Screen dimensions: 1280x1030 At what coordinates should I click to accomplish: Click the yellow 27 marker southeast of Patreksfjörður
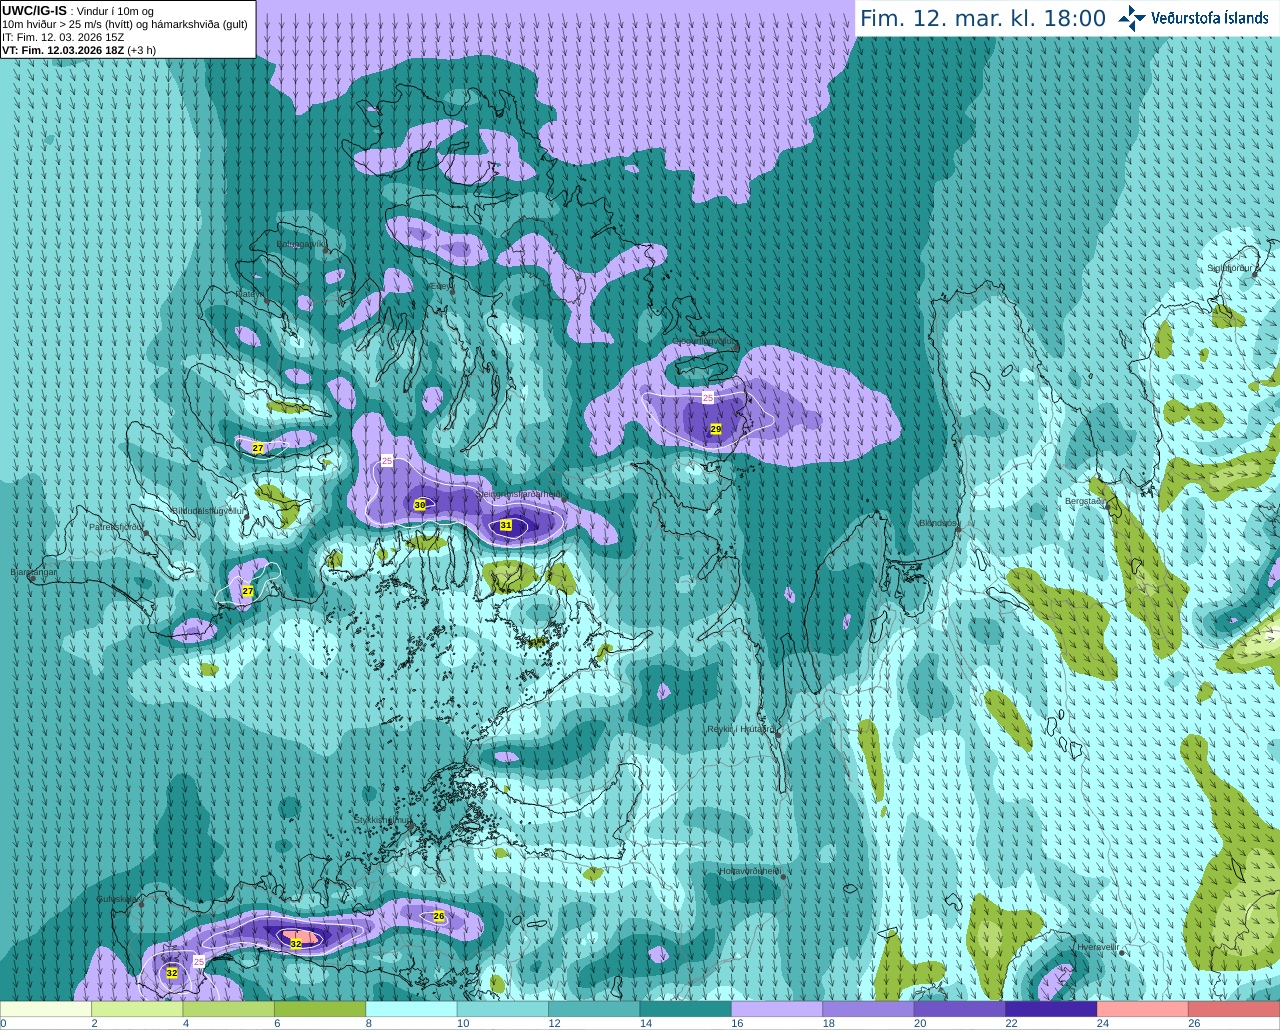click(248, 591)
